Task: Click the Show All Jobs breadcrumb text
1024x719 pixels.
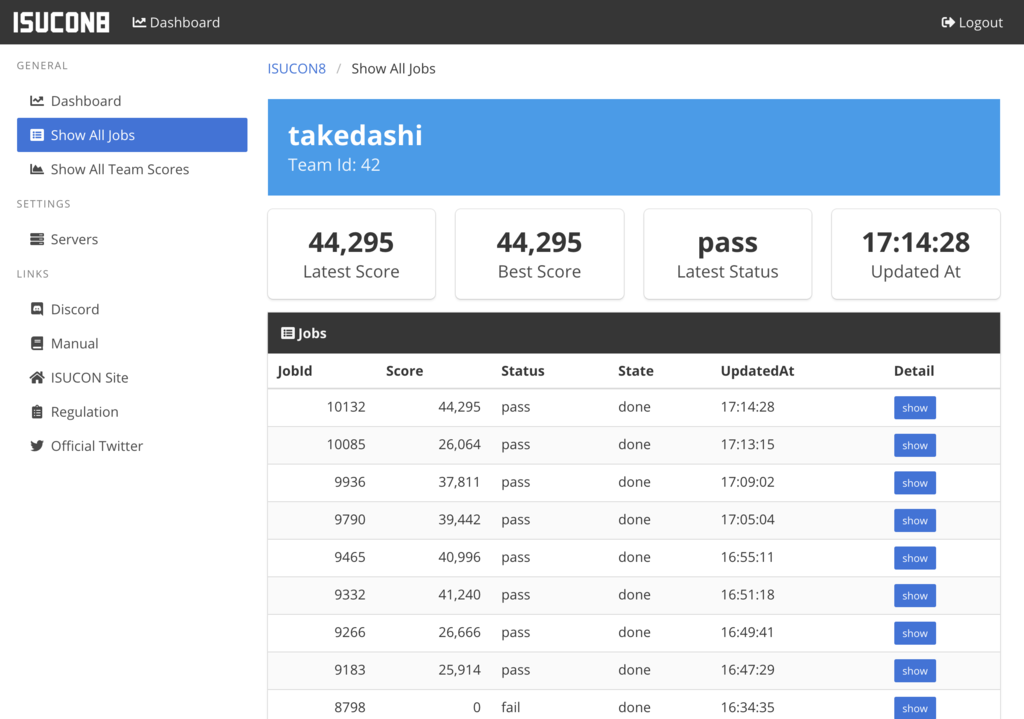Action: [393, 69]
